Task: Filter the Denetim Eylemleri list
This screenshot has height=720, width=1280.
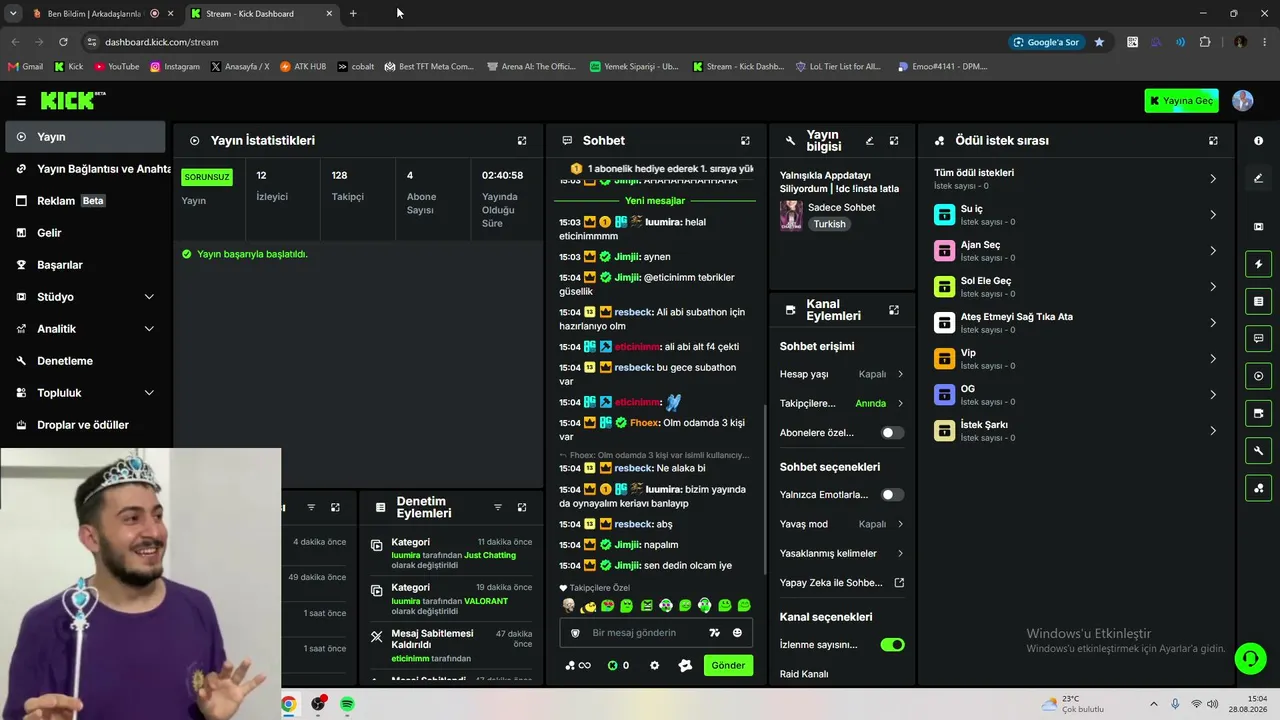Action: coord(497,507)
